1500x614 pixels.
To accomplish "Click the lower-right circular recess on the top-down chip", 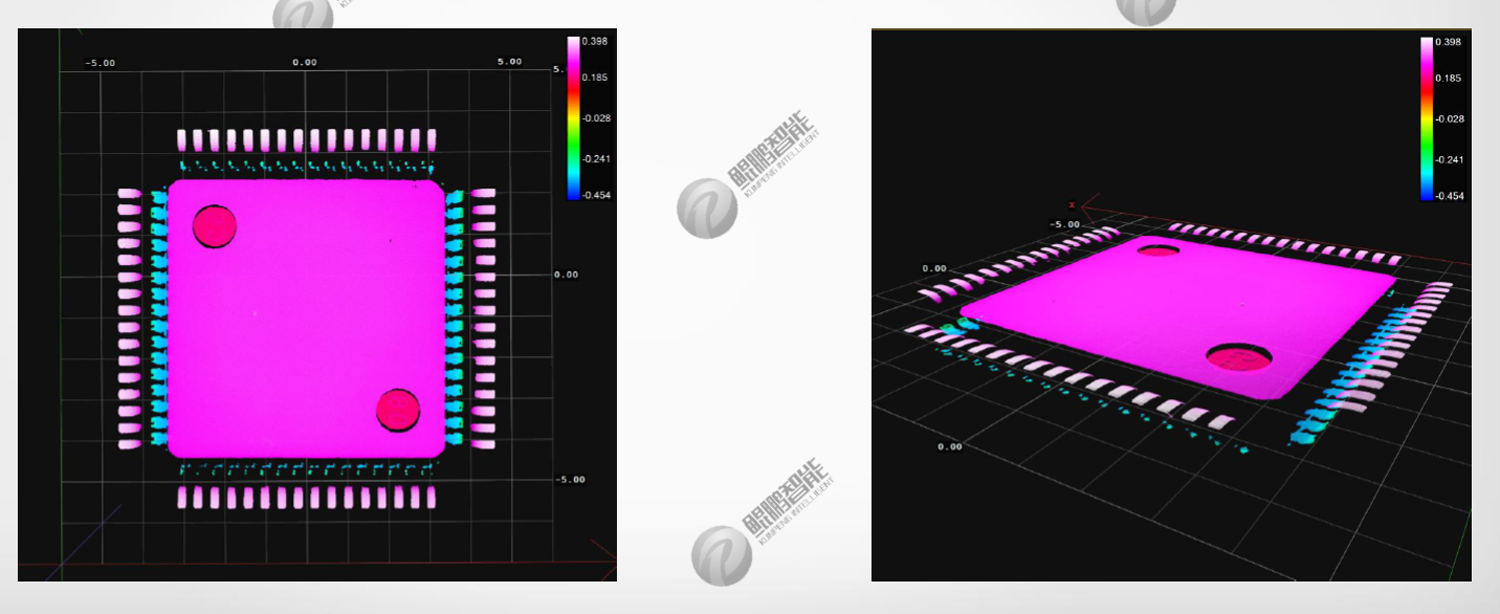I will 398,410.
